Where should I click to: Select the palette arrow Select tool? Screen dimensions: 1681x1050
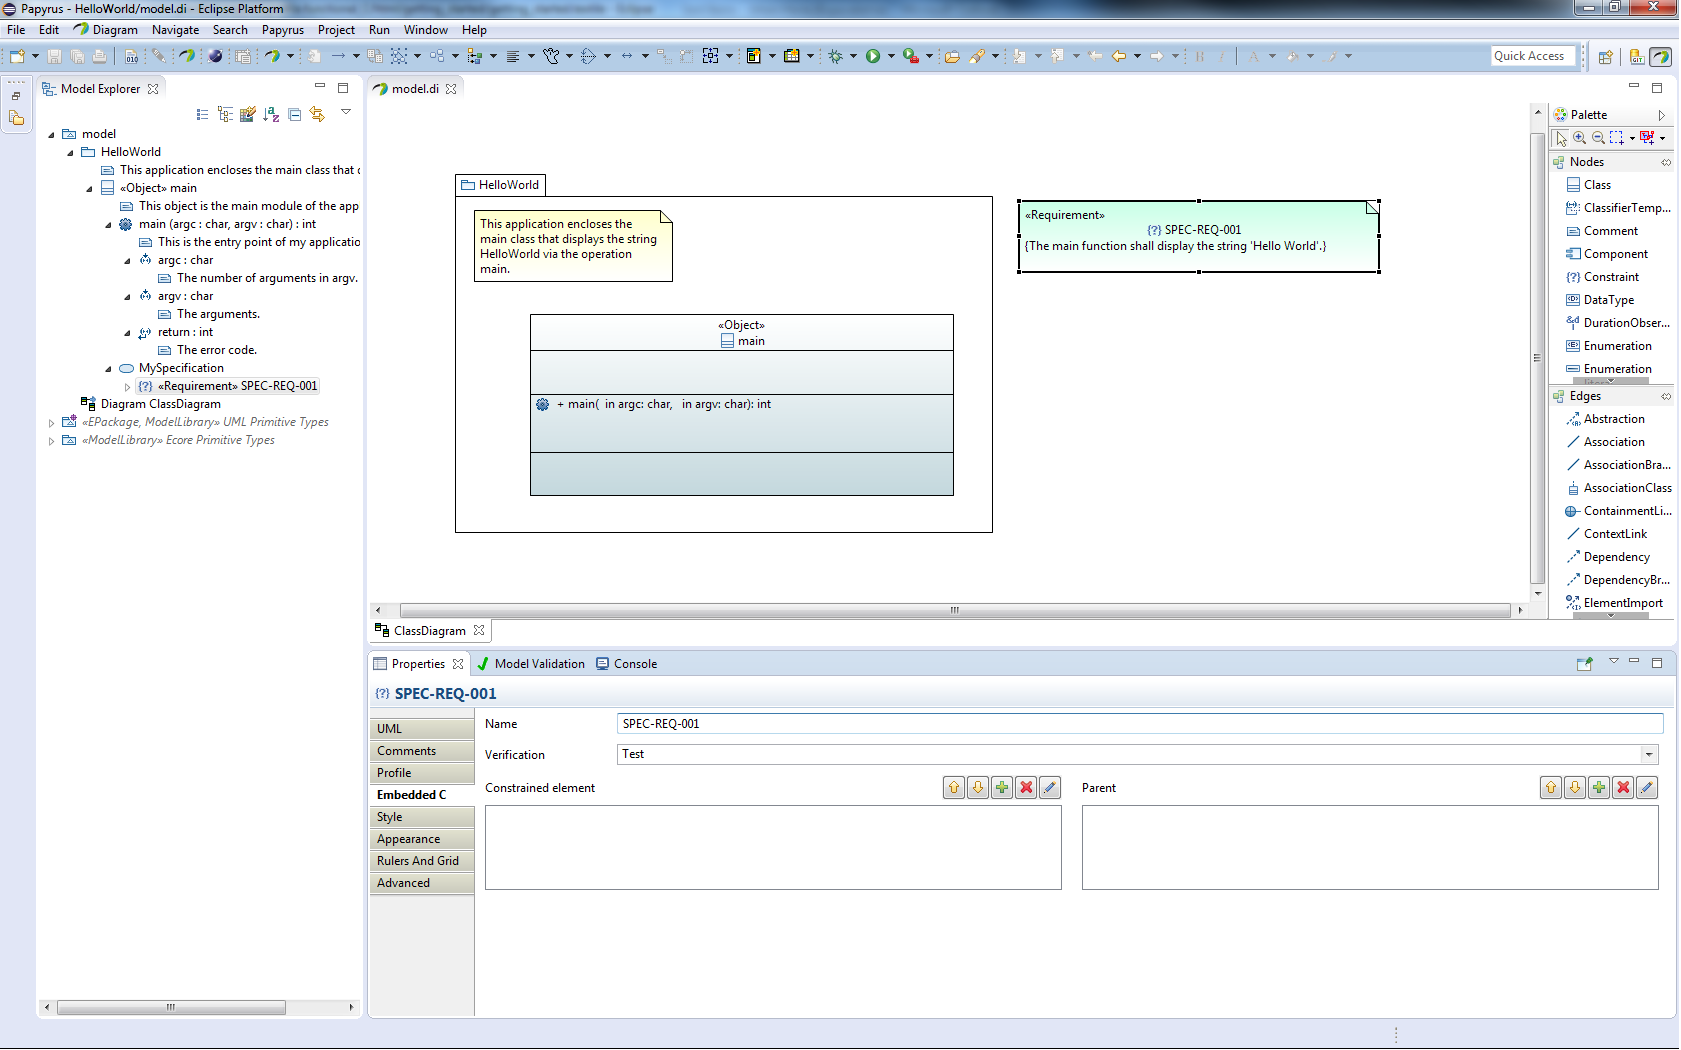[x=1561, y=138]
